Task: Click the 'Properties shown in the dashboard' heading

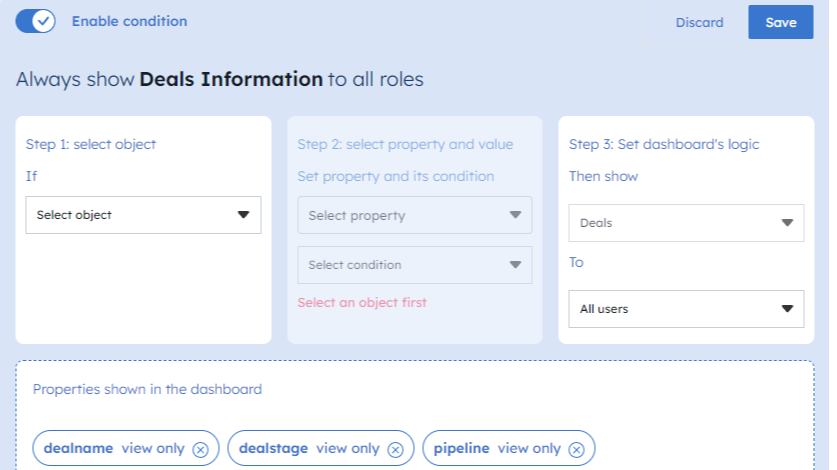Action: click(x=147, y=389)
